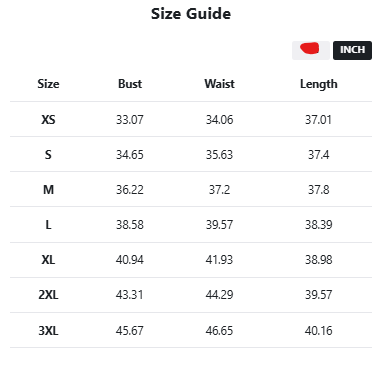The image size is (386, 375).
Task: Select the S size row label
Action: click(48, 155)
